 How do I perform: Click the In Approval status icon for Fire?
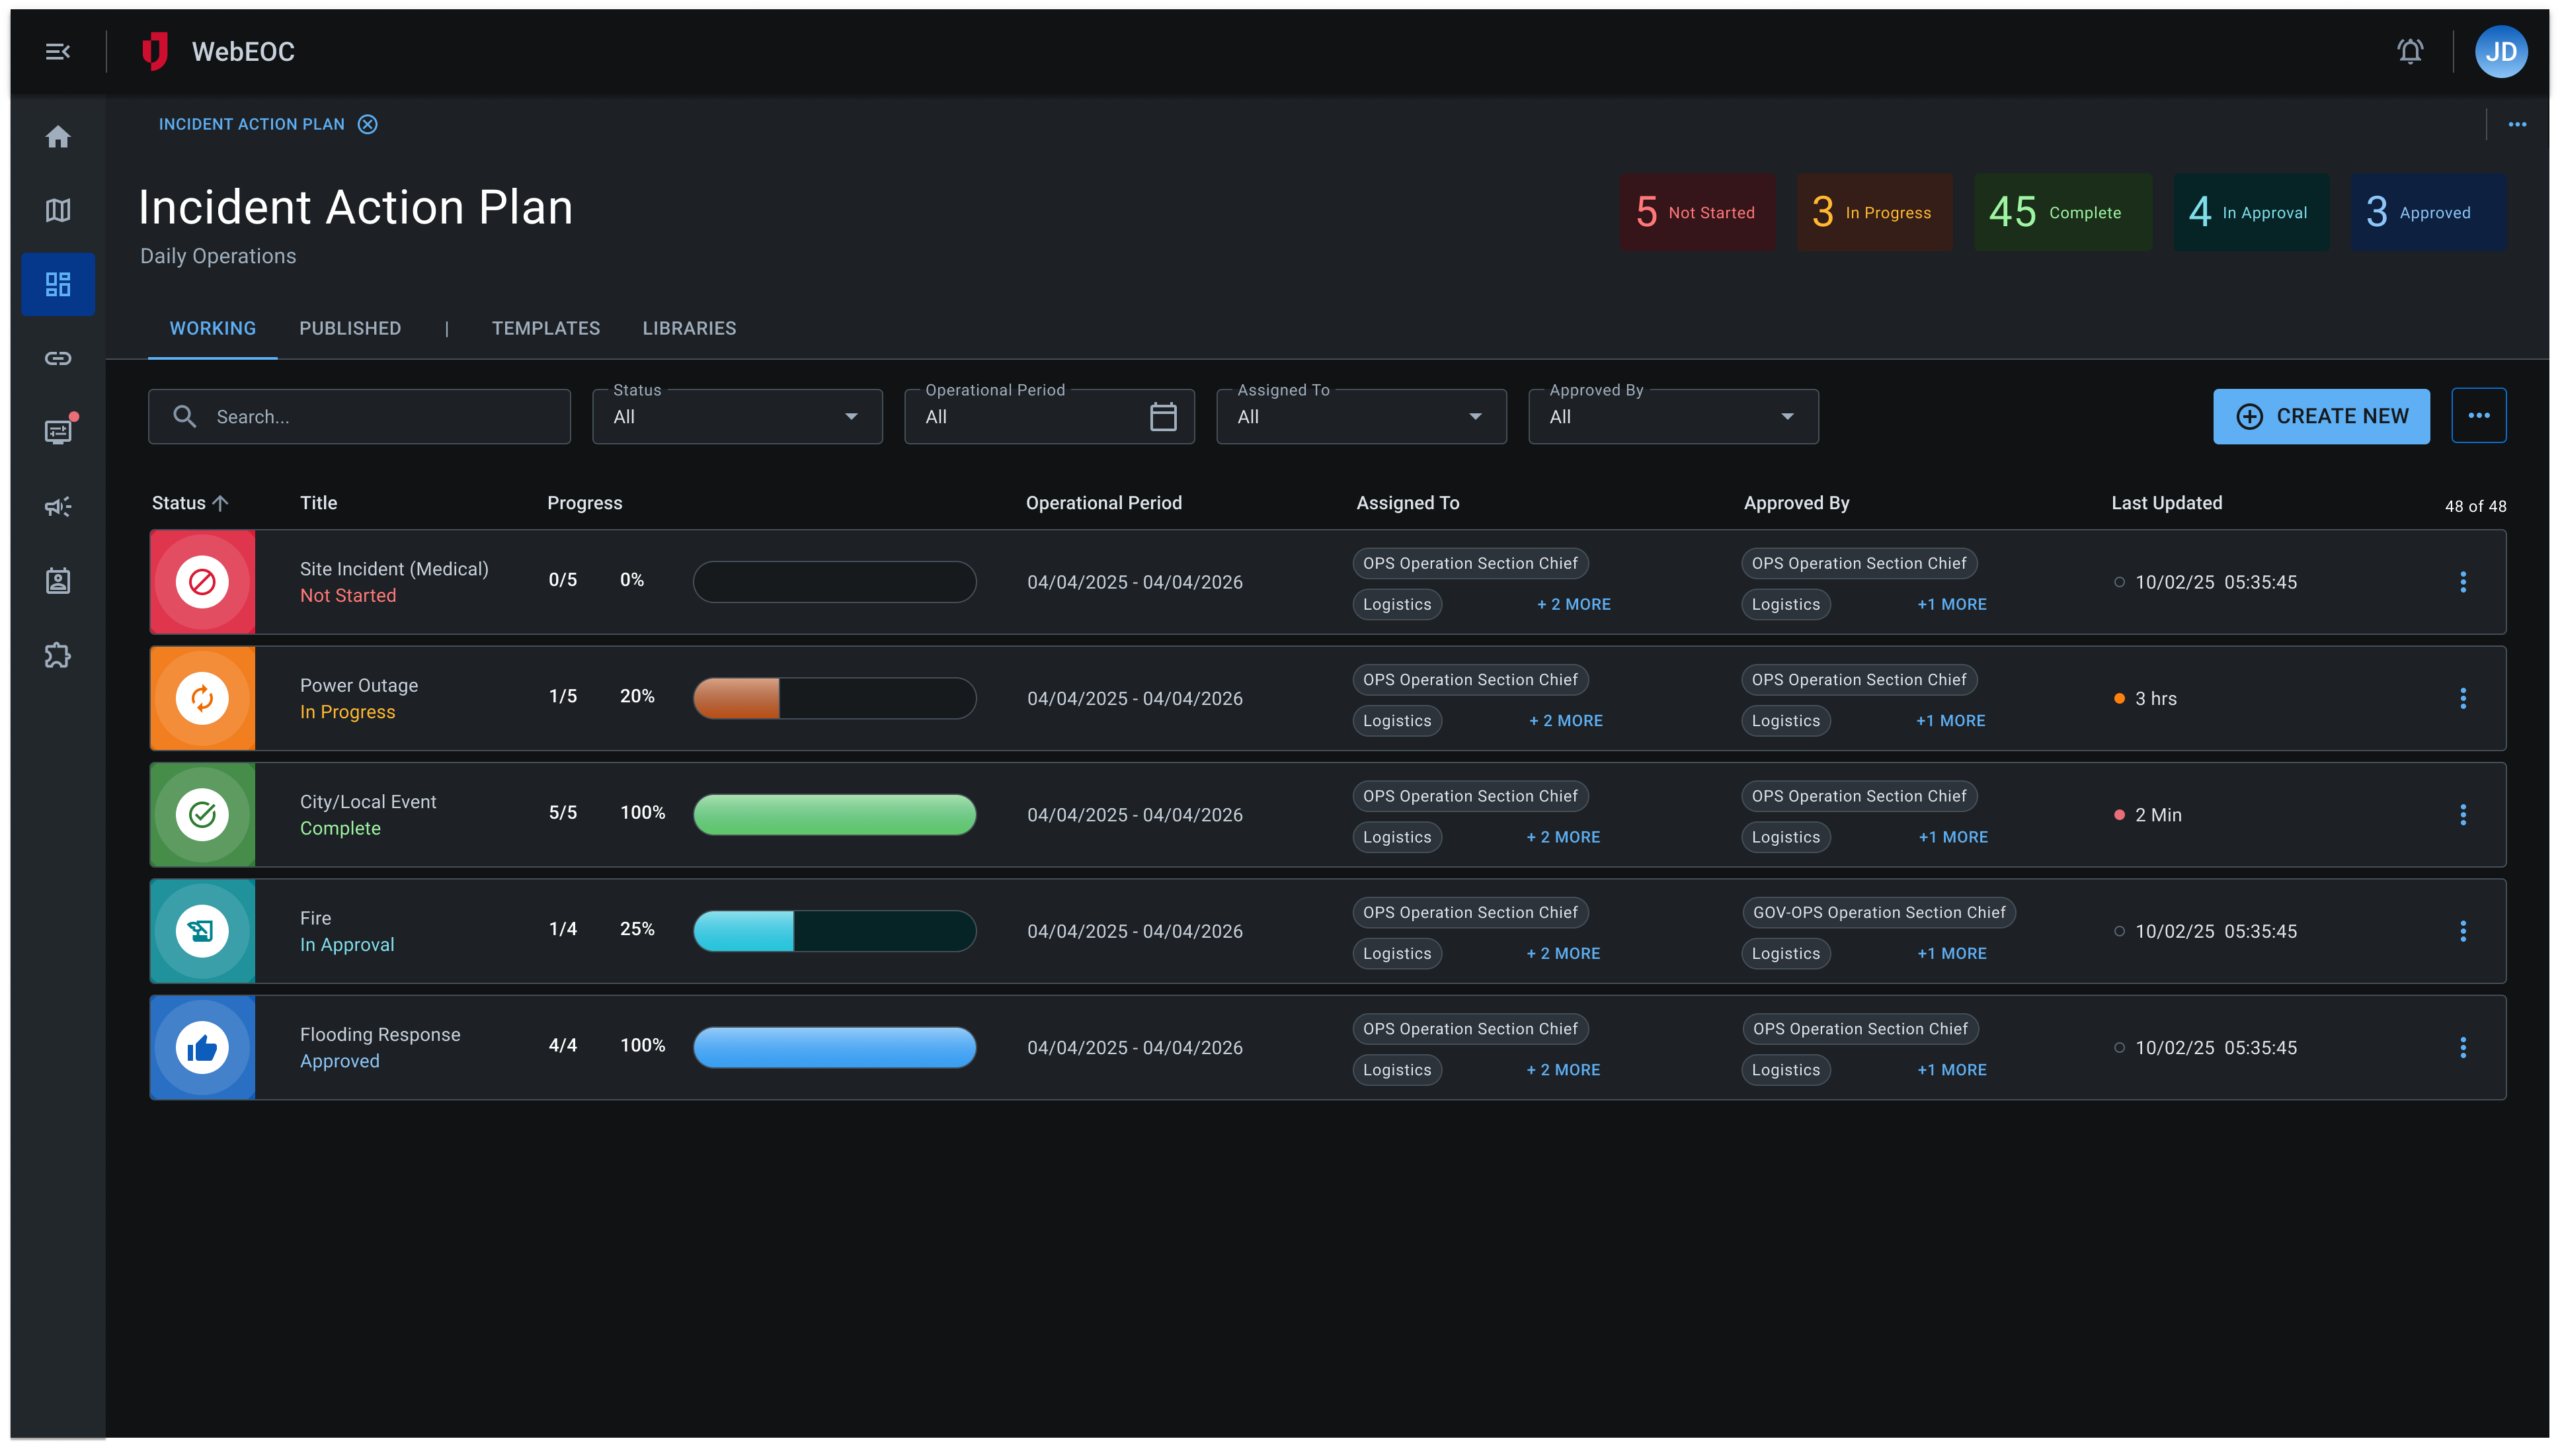tap(202, 931)
